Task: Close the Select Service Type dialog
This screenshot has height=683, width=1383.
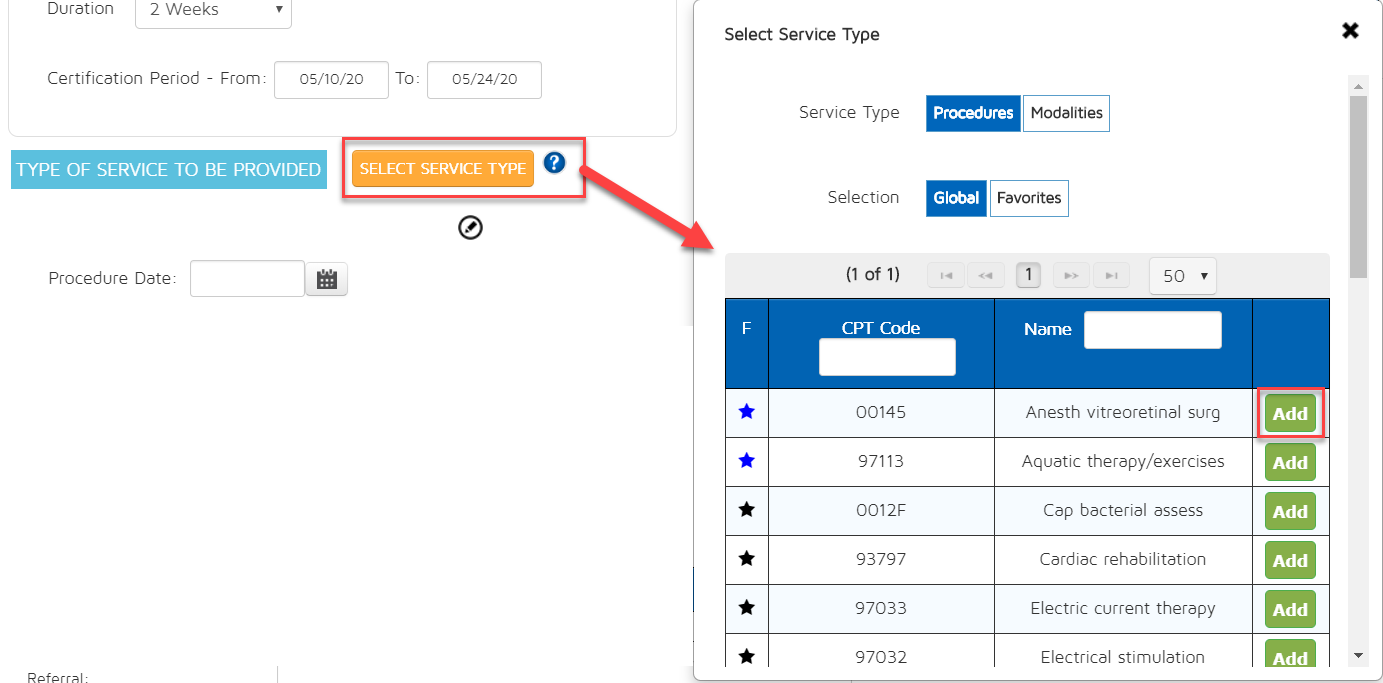Action: [1350, 31]
